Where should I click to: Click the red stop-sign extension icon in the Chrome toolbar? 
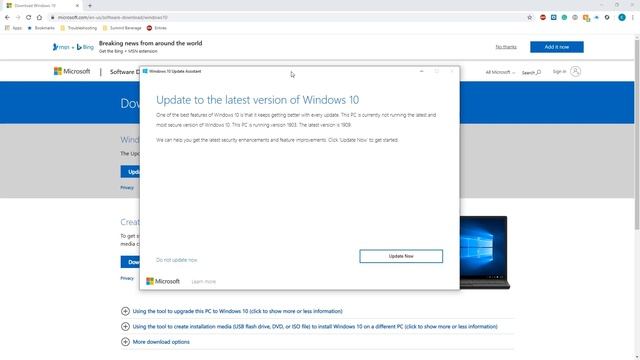542,17
